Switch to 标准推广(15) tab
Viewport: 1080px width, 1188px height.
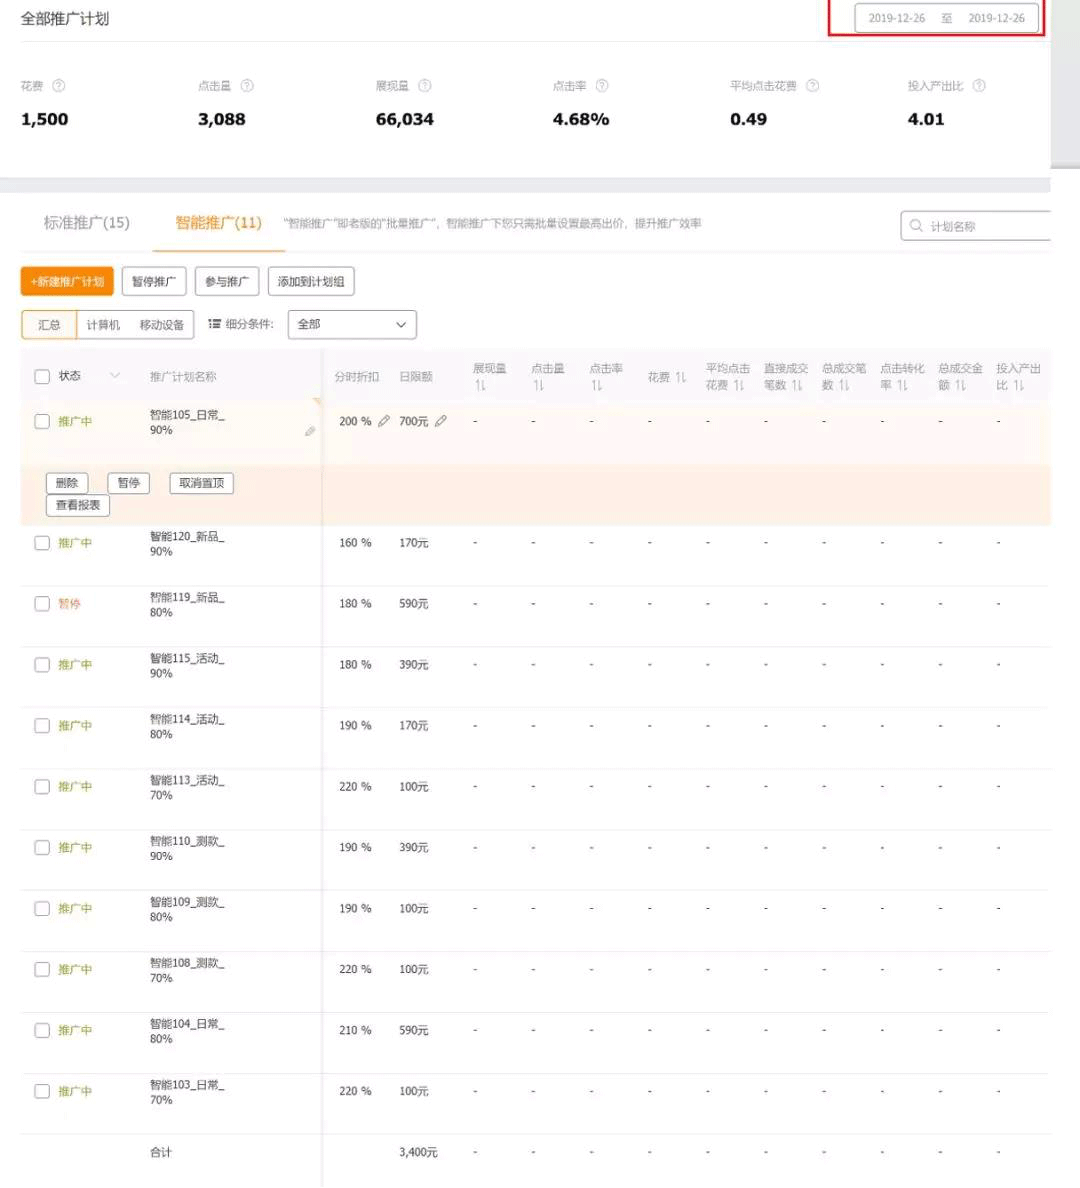click(87, 223)
